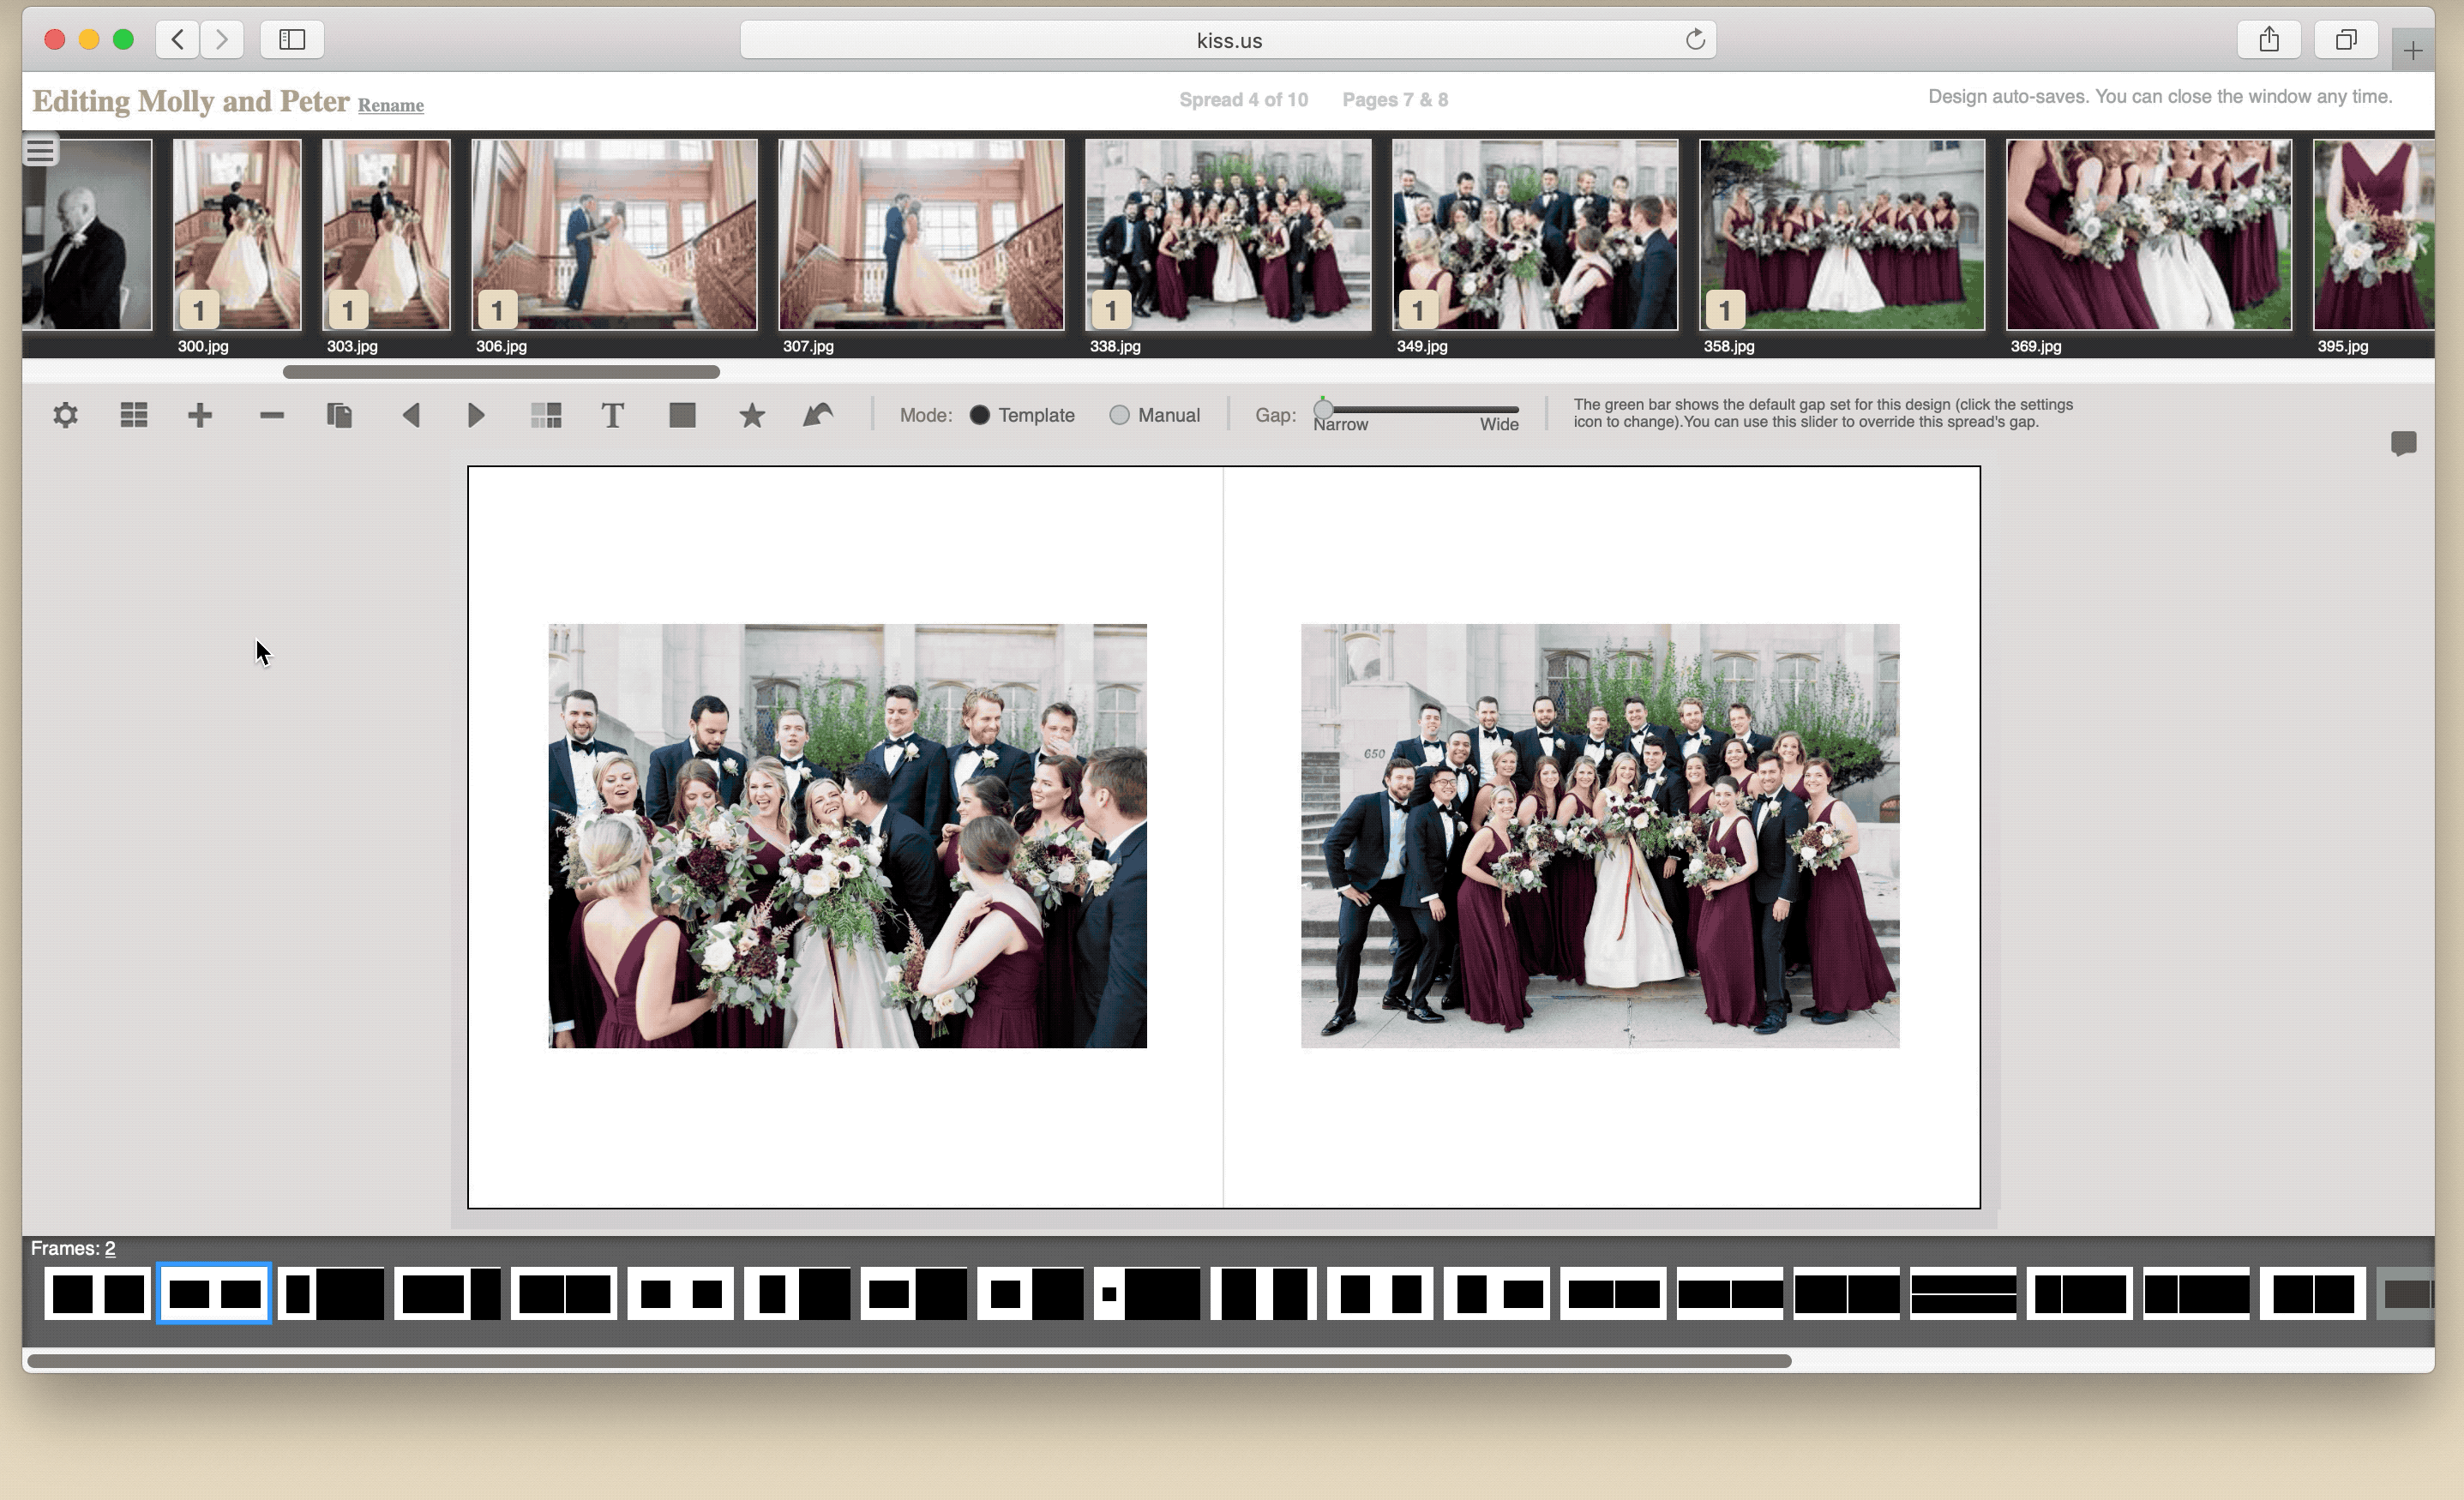
Task: Click the Wide end of Gap slider
Action: (1499, 424)
